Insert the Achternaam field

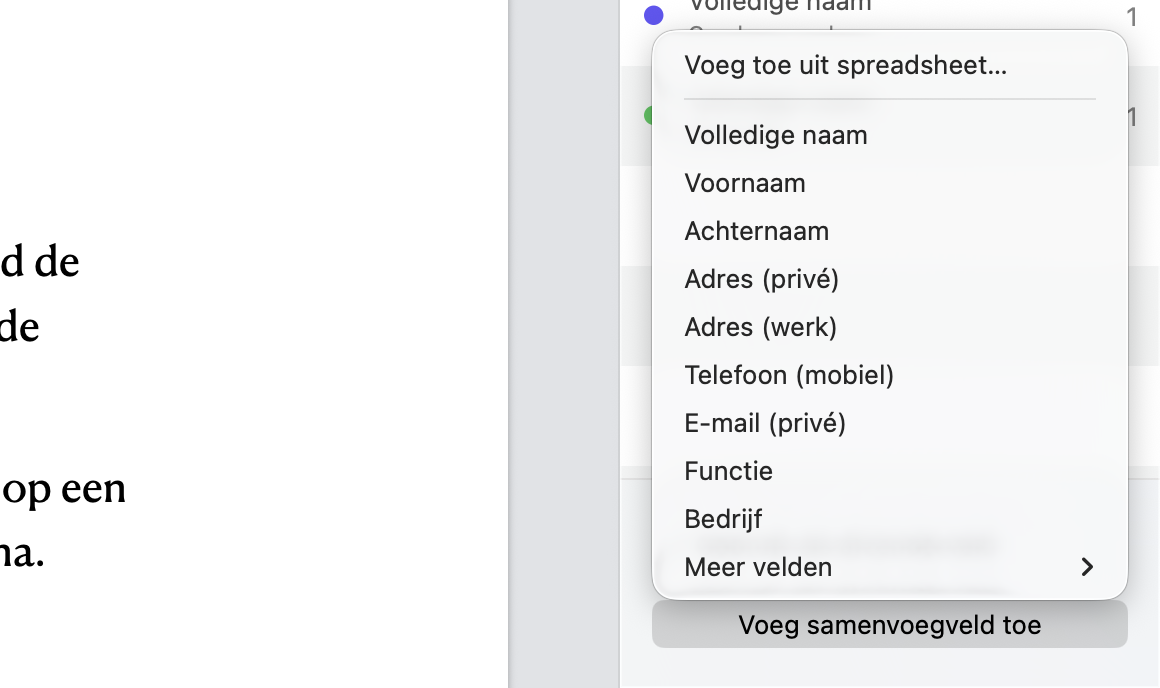(757, 231)
